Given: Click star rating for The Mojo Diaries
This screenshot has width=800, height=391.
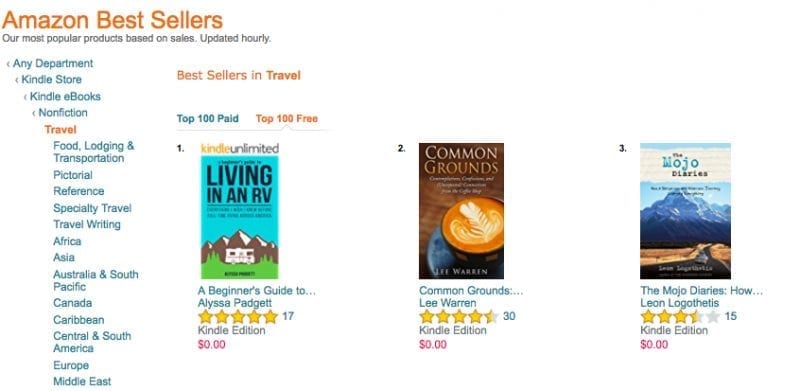Looking at the screenshot, I should 680,316.
